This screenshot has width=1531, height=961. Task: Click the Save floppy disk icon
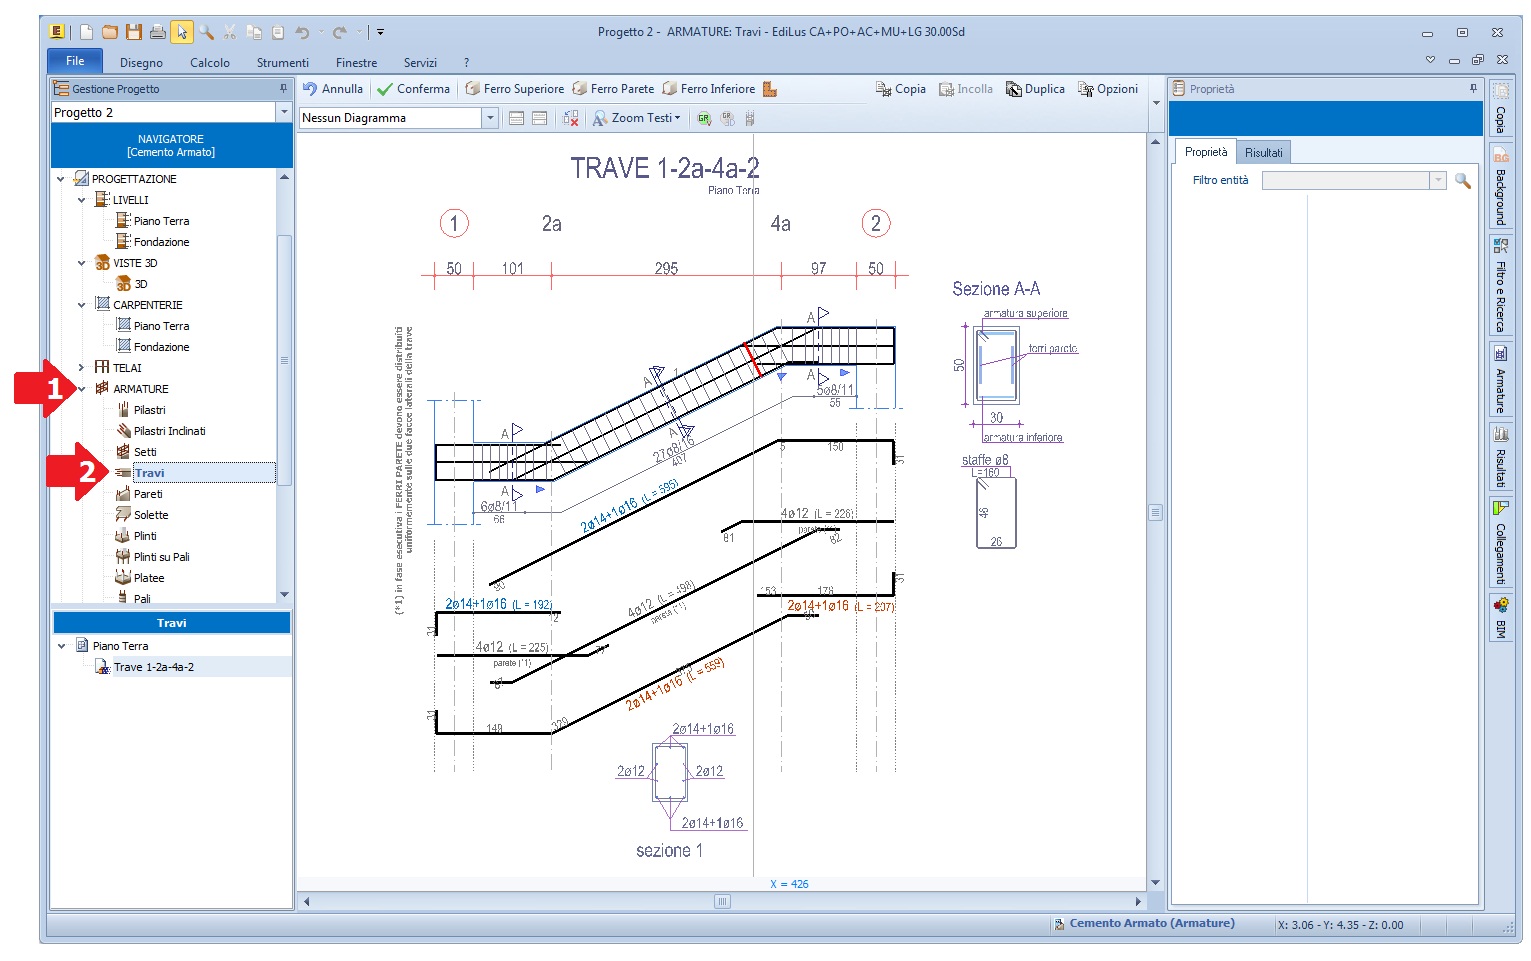[x=133, y=32]
